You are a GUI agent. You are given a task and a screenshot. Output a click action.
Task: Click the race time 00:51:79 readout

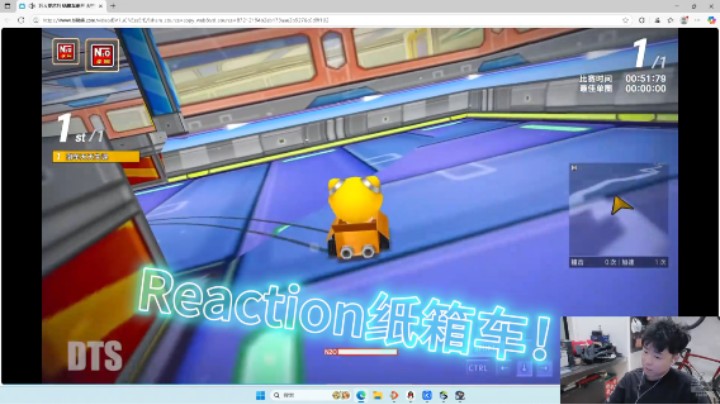click(645, 79)
